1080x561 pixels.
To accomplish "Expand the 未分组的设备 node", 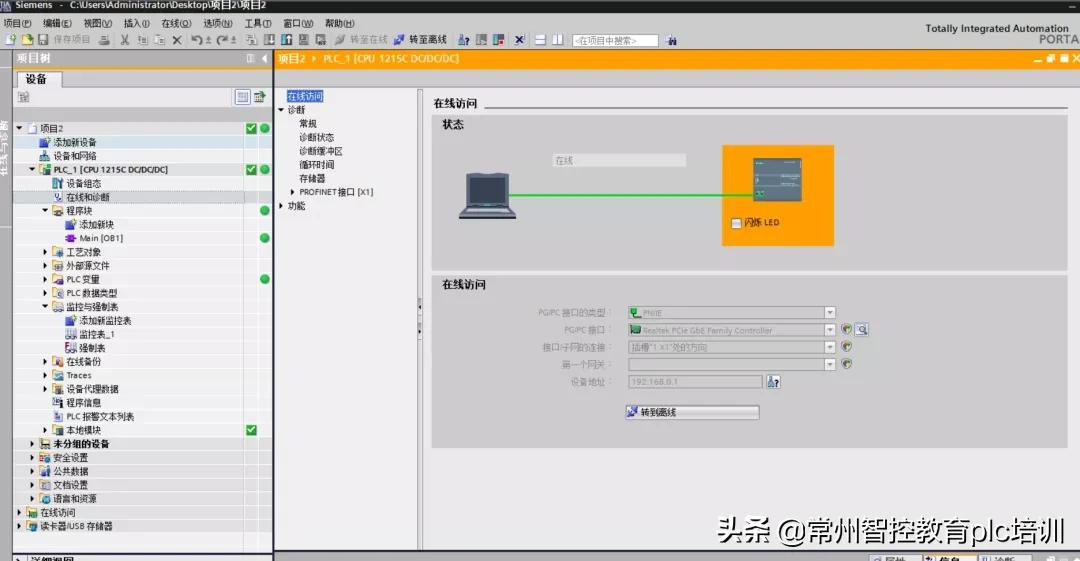I will tap(32, 444).
